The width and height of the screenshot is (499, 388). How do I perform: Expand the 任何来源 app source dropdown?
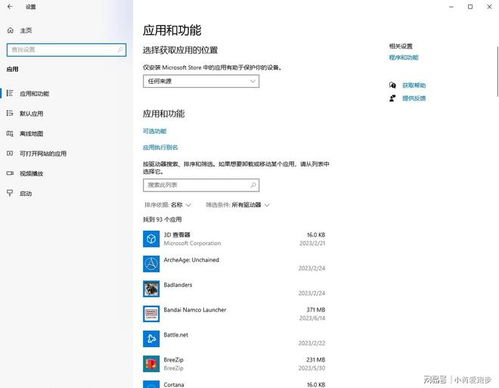pyautogui.click(x=201, y=81)
